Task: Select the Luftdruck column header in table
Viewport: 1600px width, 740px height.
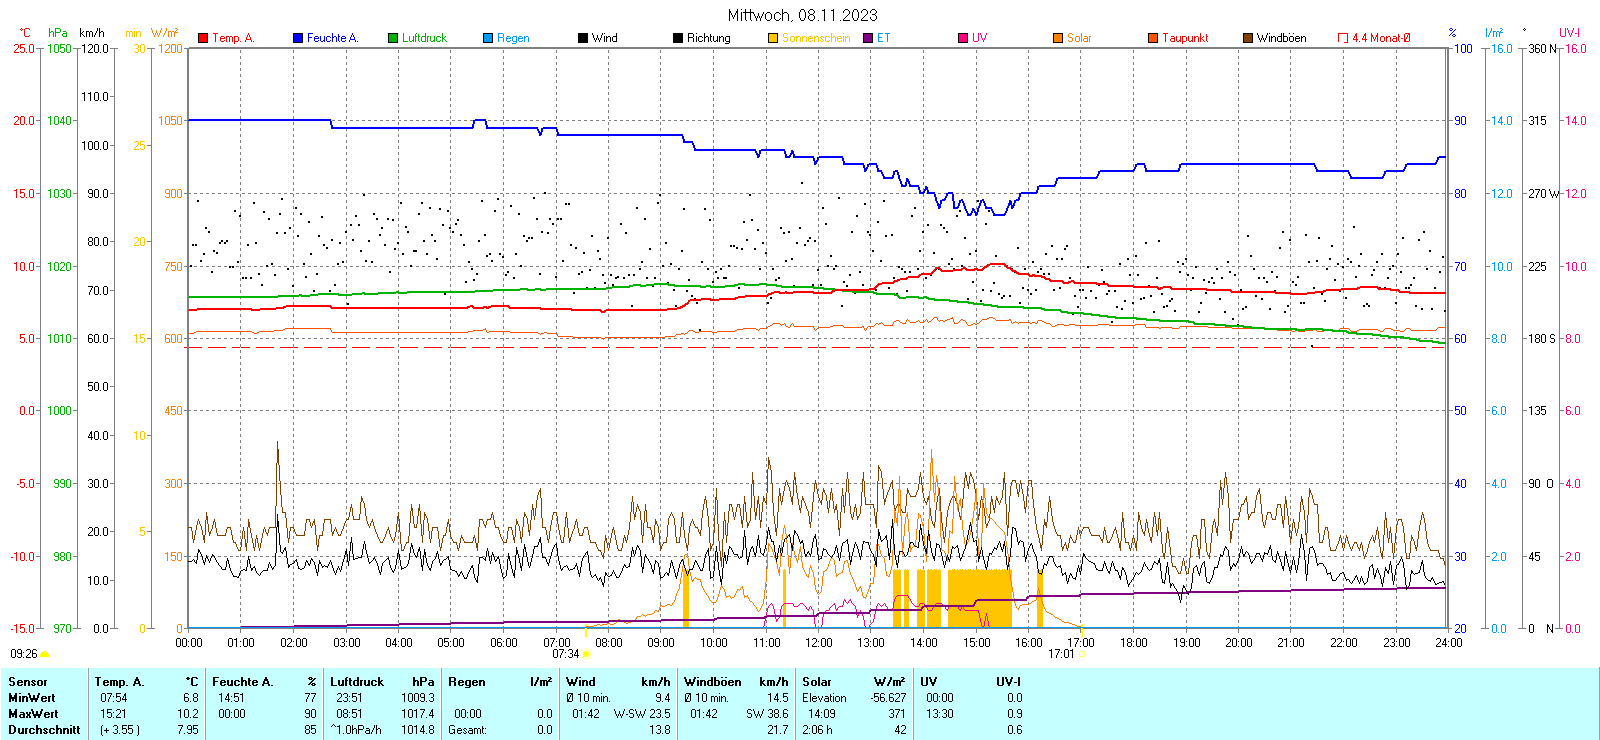Action: (x=357, y=682)
